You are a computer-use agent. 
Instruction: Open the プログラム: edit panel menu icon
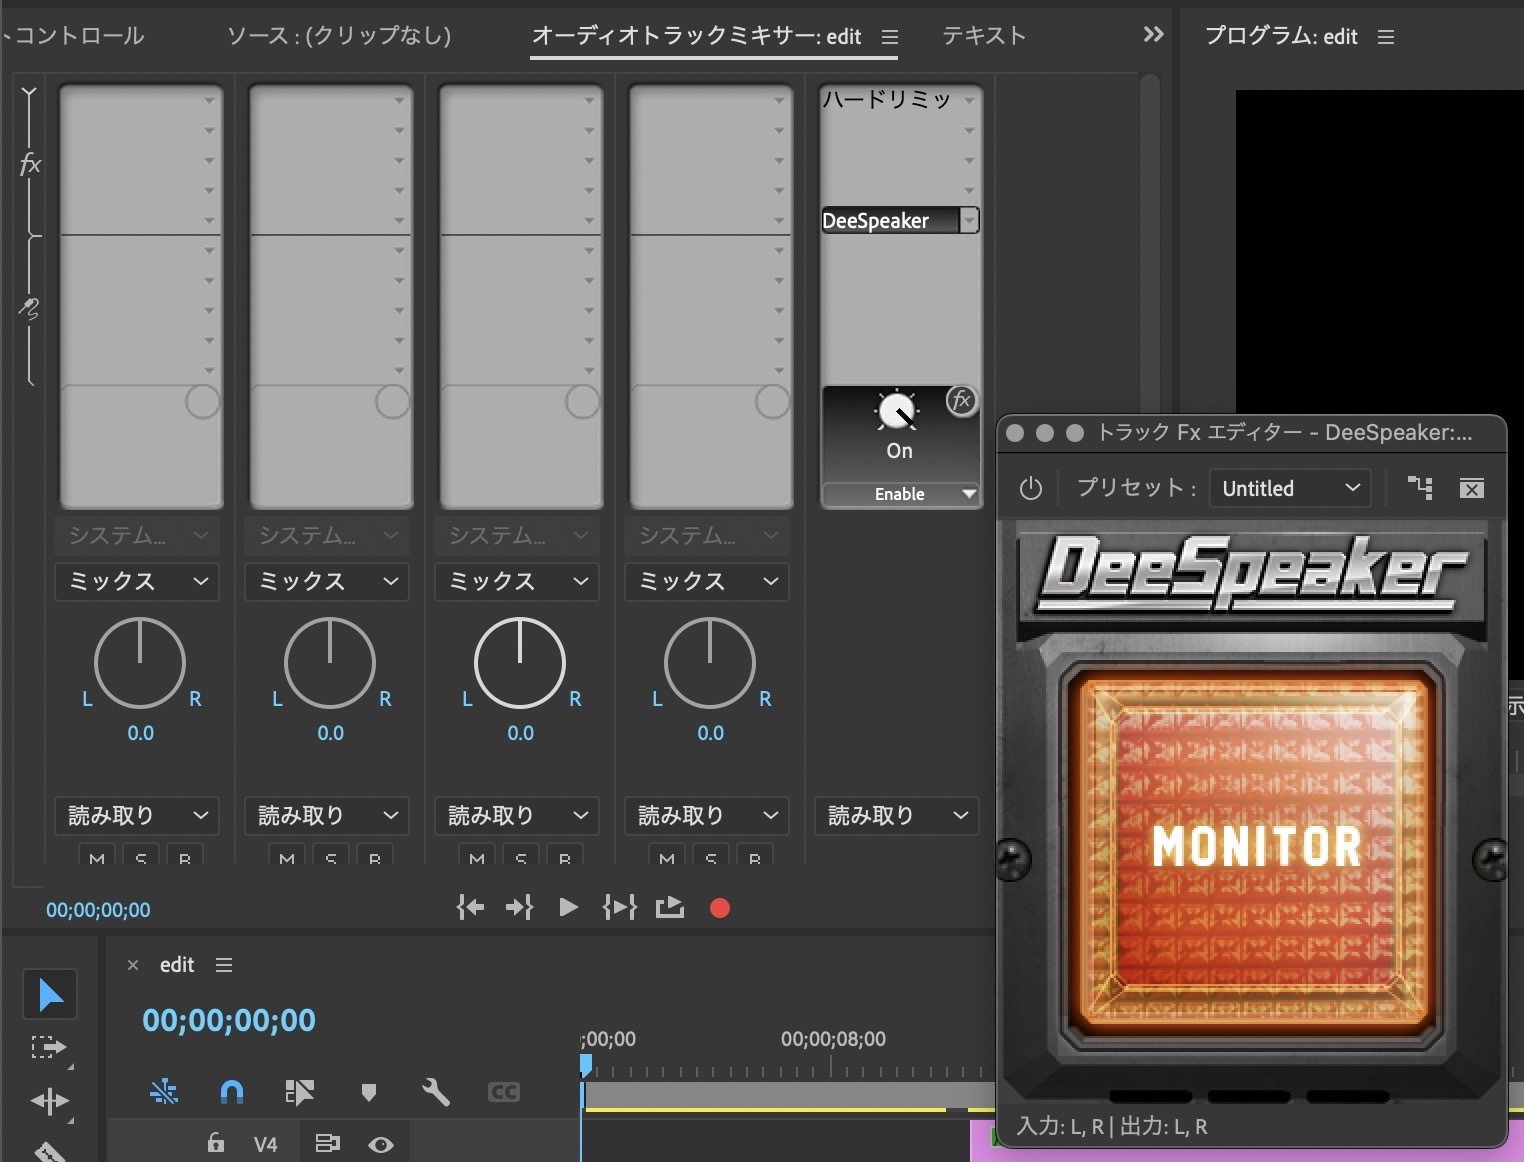click(1385, 37)
